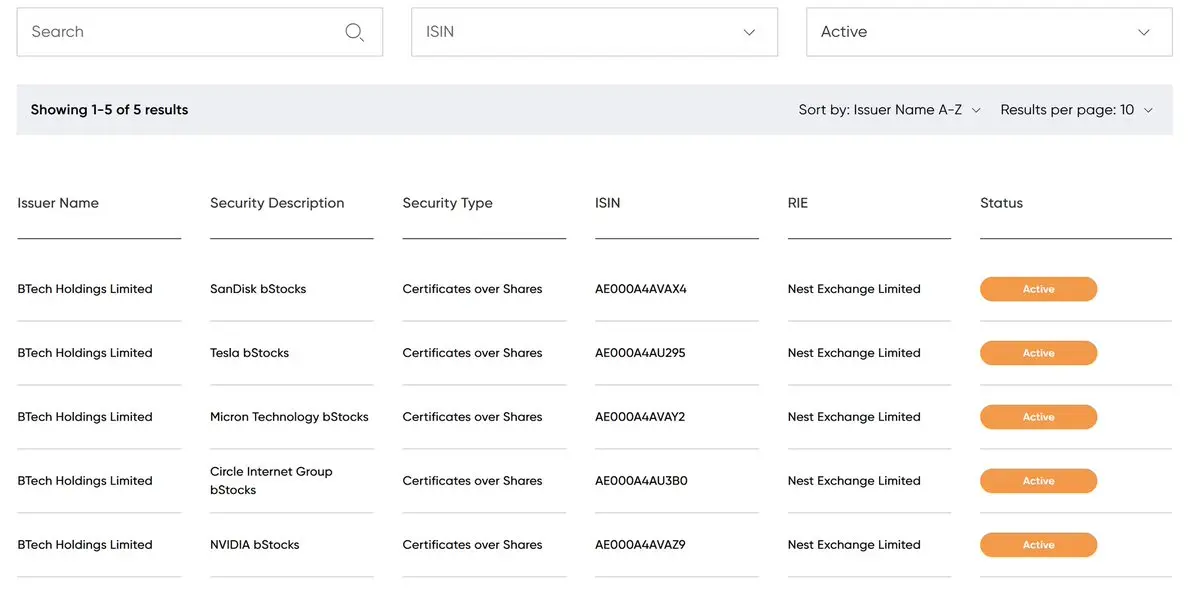Image resolution: width=1200 pixels, height=607 pixels.
Task: Open the Active status filter dropdown
Action: tap(989, 32)
